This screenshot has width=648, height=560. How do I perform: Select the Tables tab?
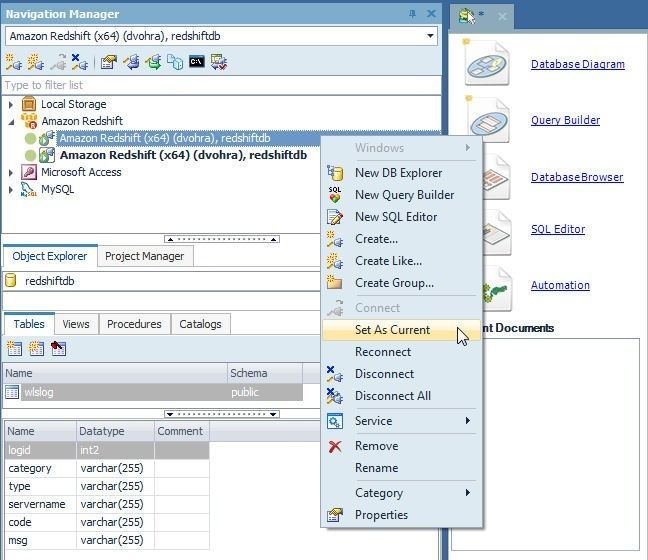(x=29, y=324)
